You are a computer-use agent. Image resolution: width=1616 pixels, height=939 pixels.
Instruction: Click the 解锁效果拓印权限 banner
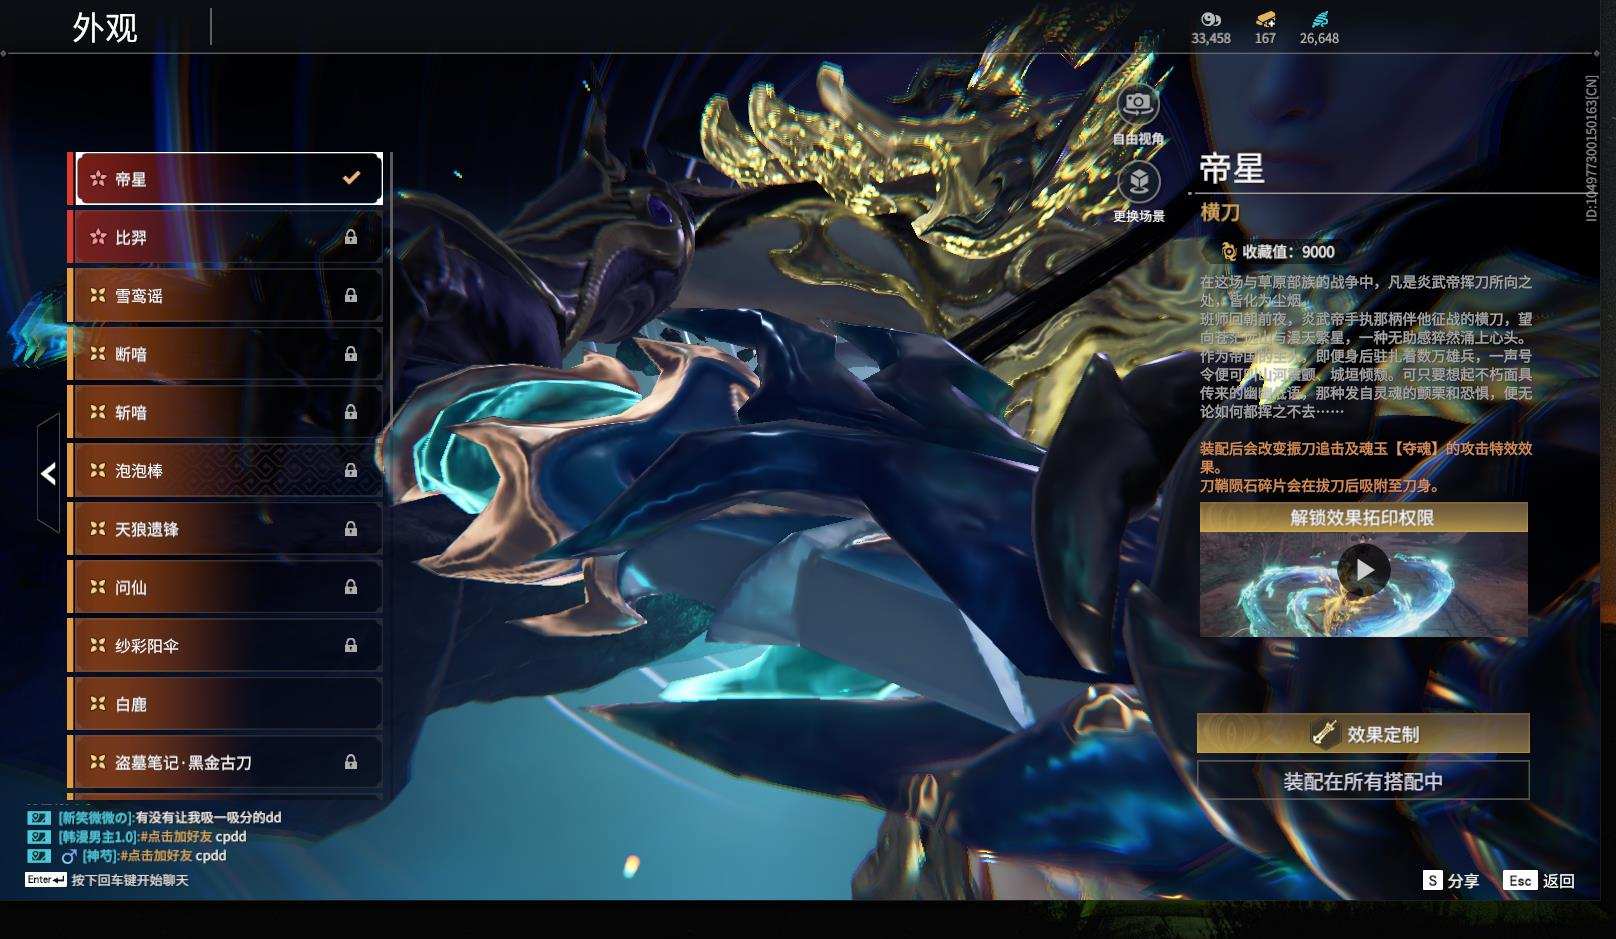[x=1364, y=517]
